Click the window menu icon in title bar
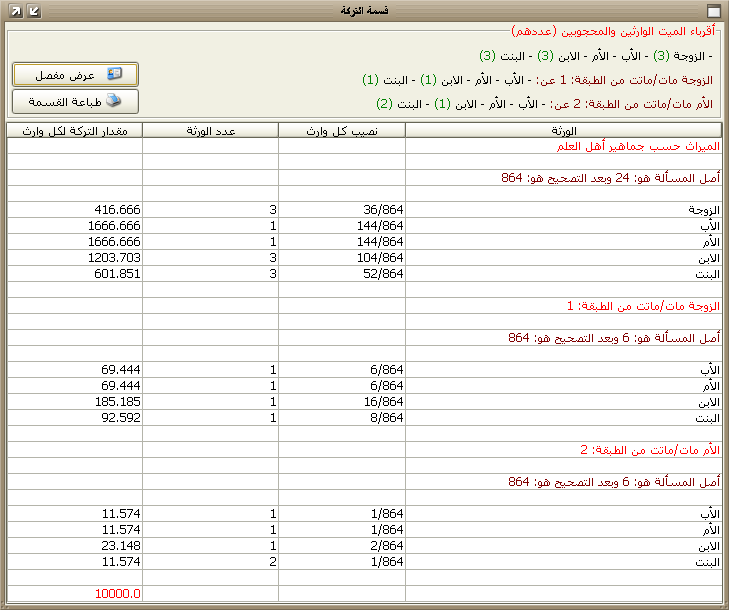Image resolution: width=729 pixels, height=610 pixels. tap(713, 11)
